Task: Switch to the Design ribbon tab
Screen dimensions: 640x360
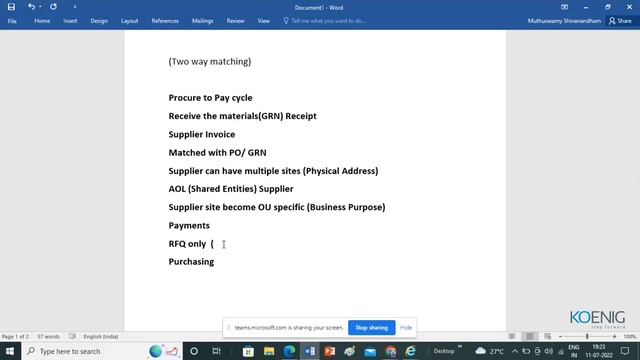Action: coord(99,21)
